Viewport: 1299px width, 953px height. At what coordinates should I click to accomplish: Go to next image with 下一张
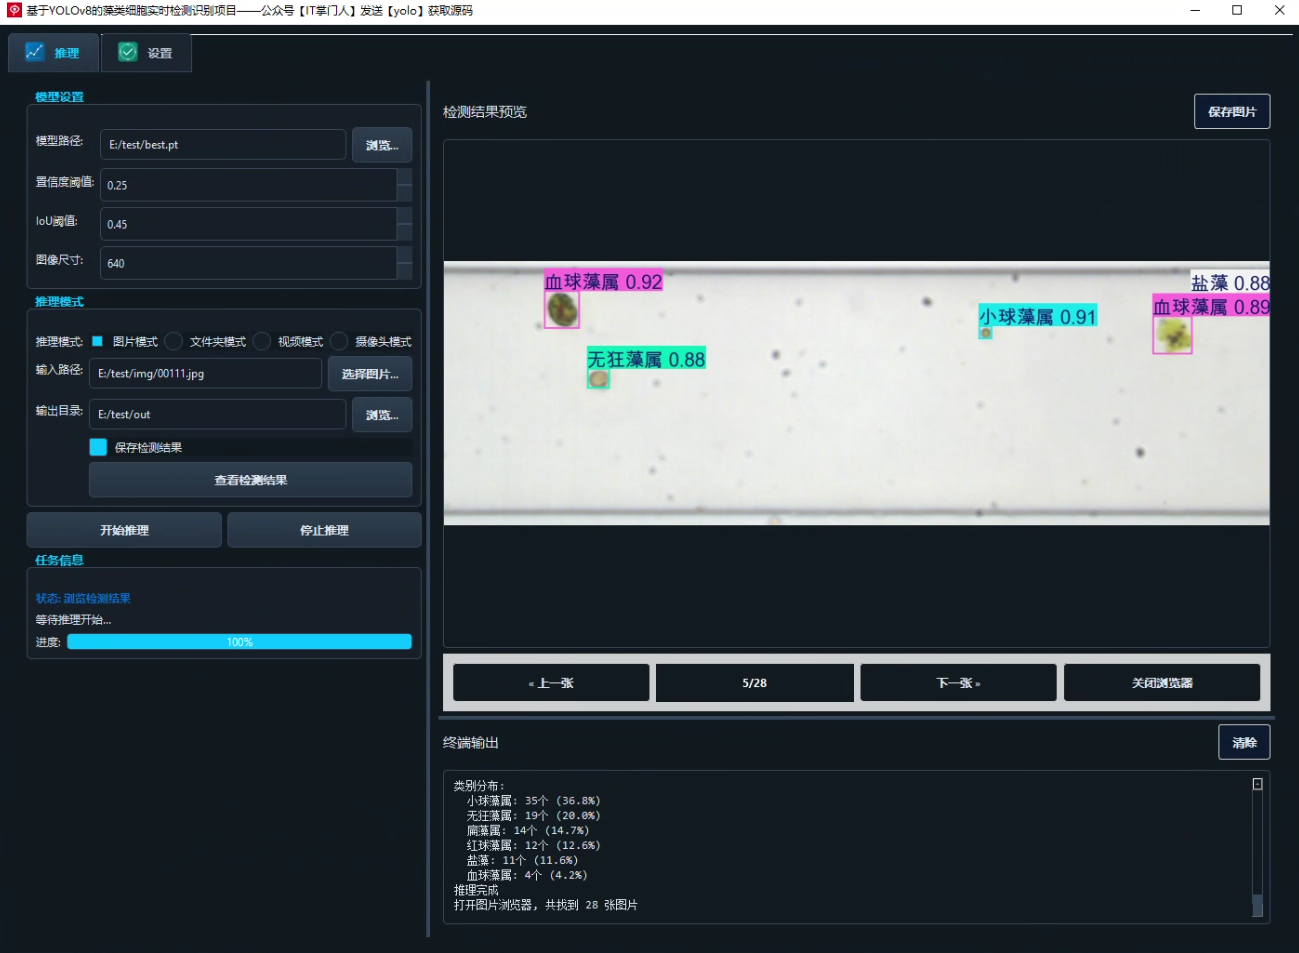click(x=958, y=683)
